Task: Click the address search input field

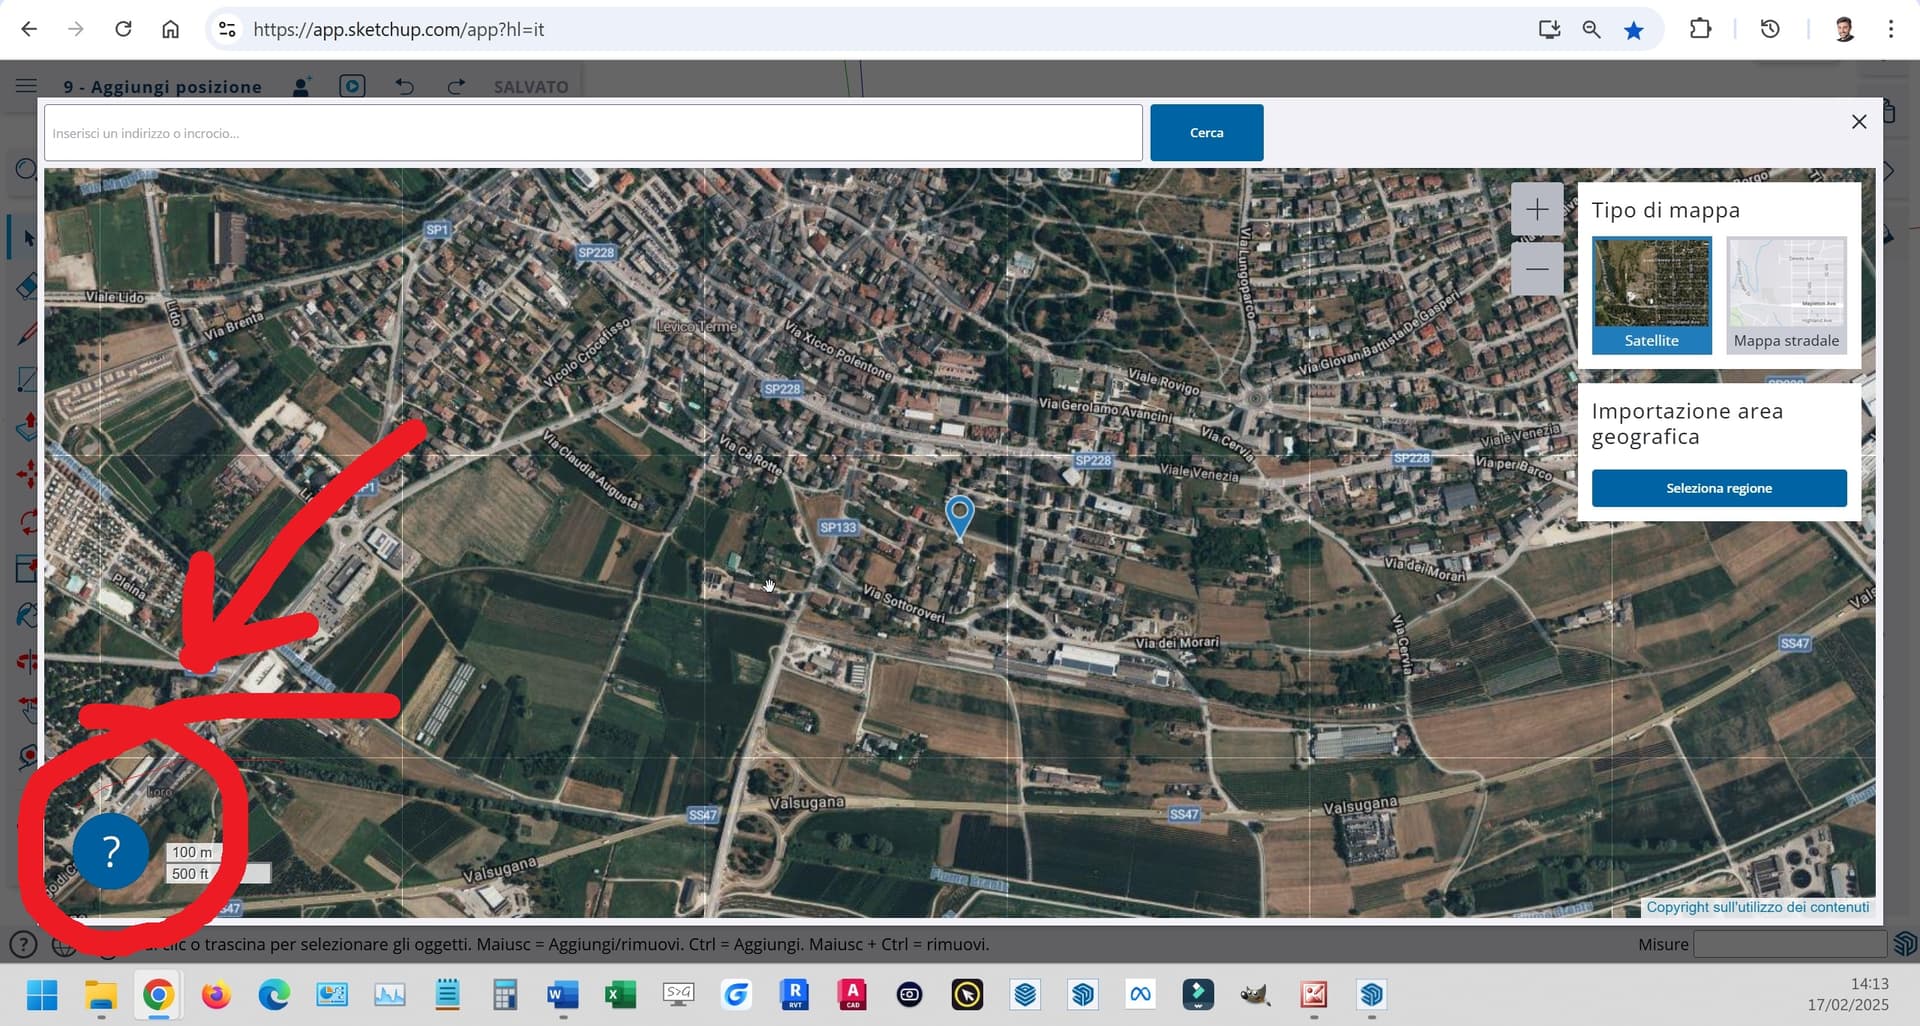Action: click(593, 133)
